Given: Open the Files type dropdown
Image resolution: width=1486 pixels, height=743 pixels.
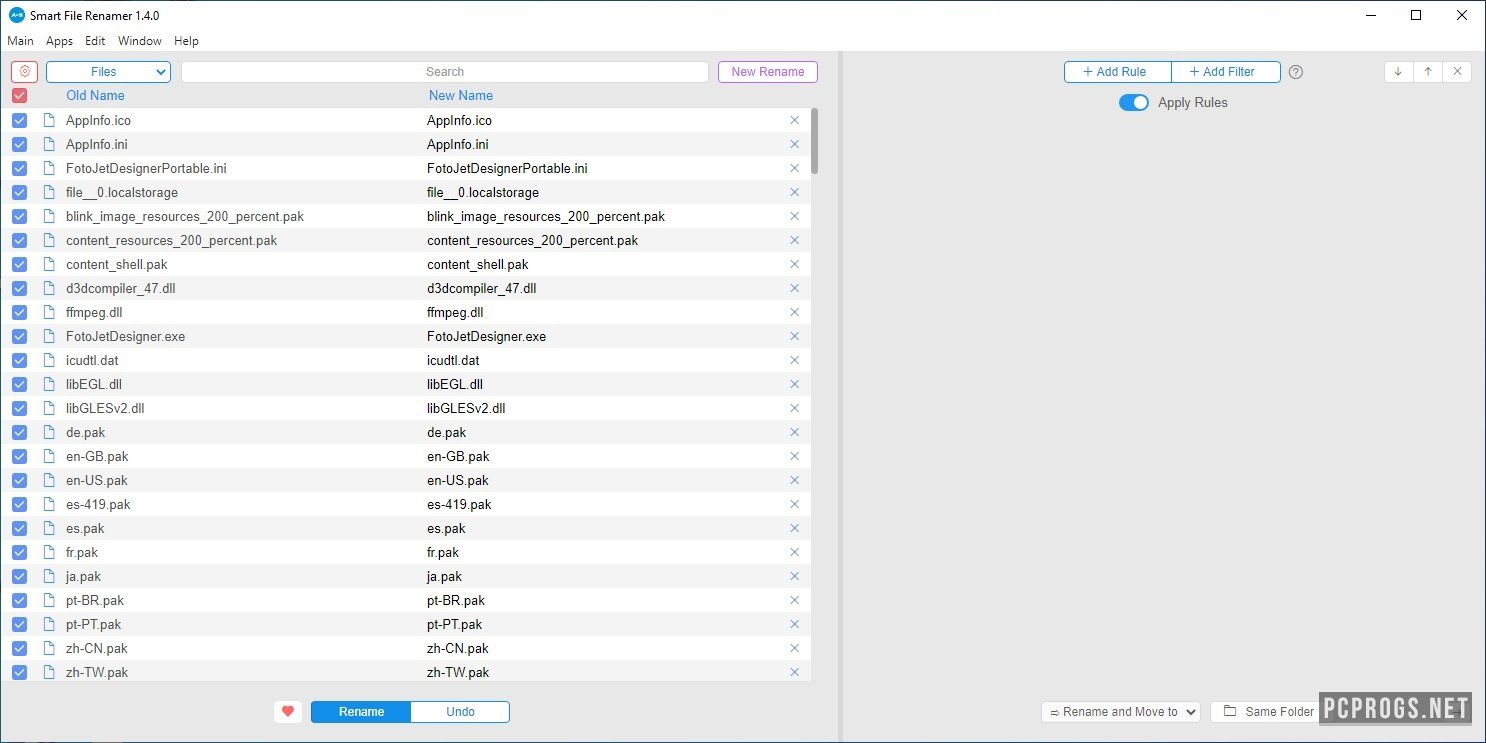Looking at the screenshot, I should (108, 72).
